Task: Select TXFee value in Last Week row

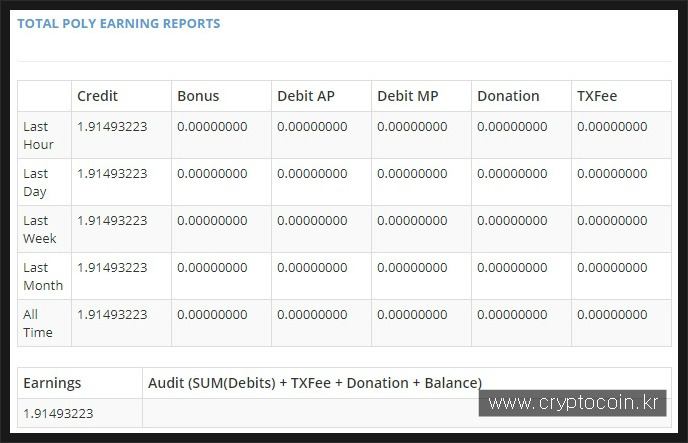Action: coord(612,220)
